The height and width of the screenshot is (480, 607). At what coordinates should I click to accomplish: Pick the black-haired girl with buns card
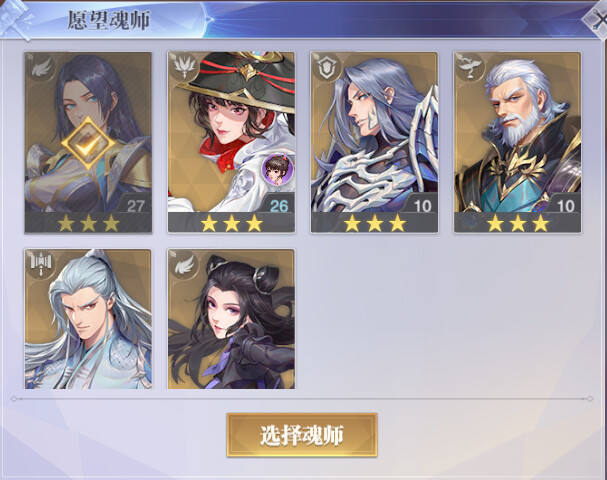(x=231, y=319)
